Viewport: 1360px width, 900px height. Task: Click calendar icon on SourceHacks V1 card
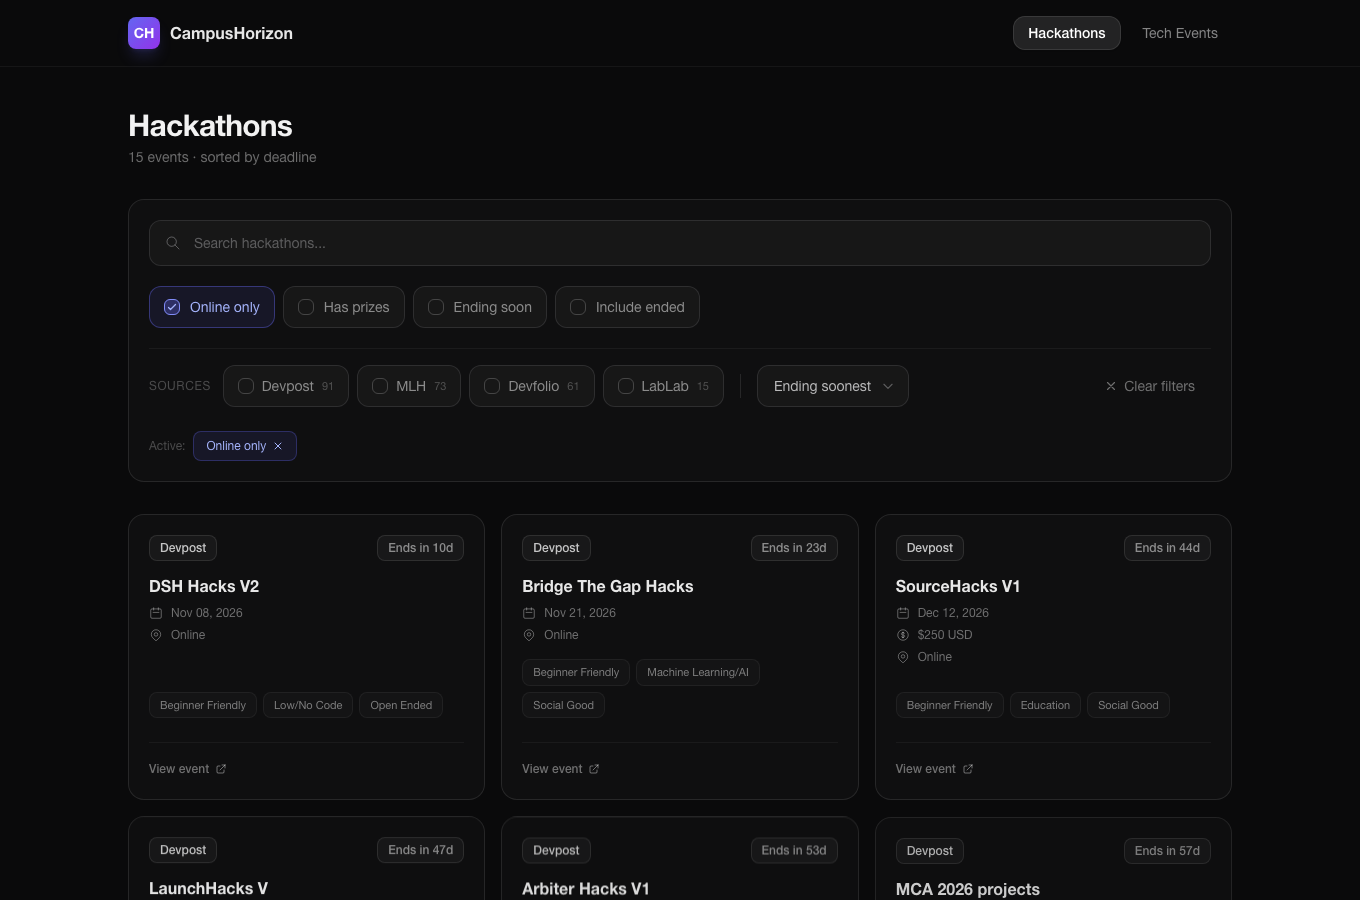click(903, 613)
